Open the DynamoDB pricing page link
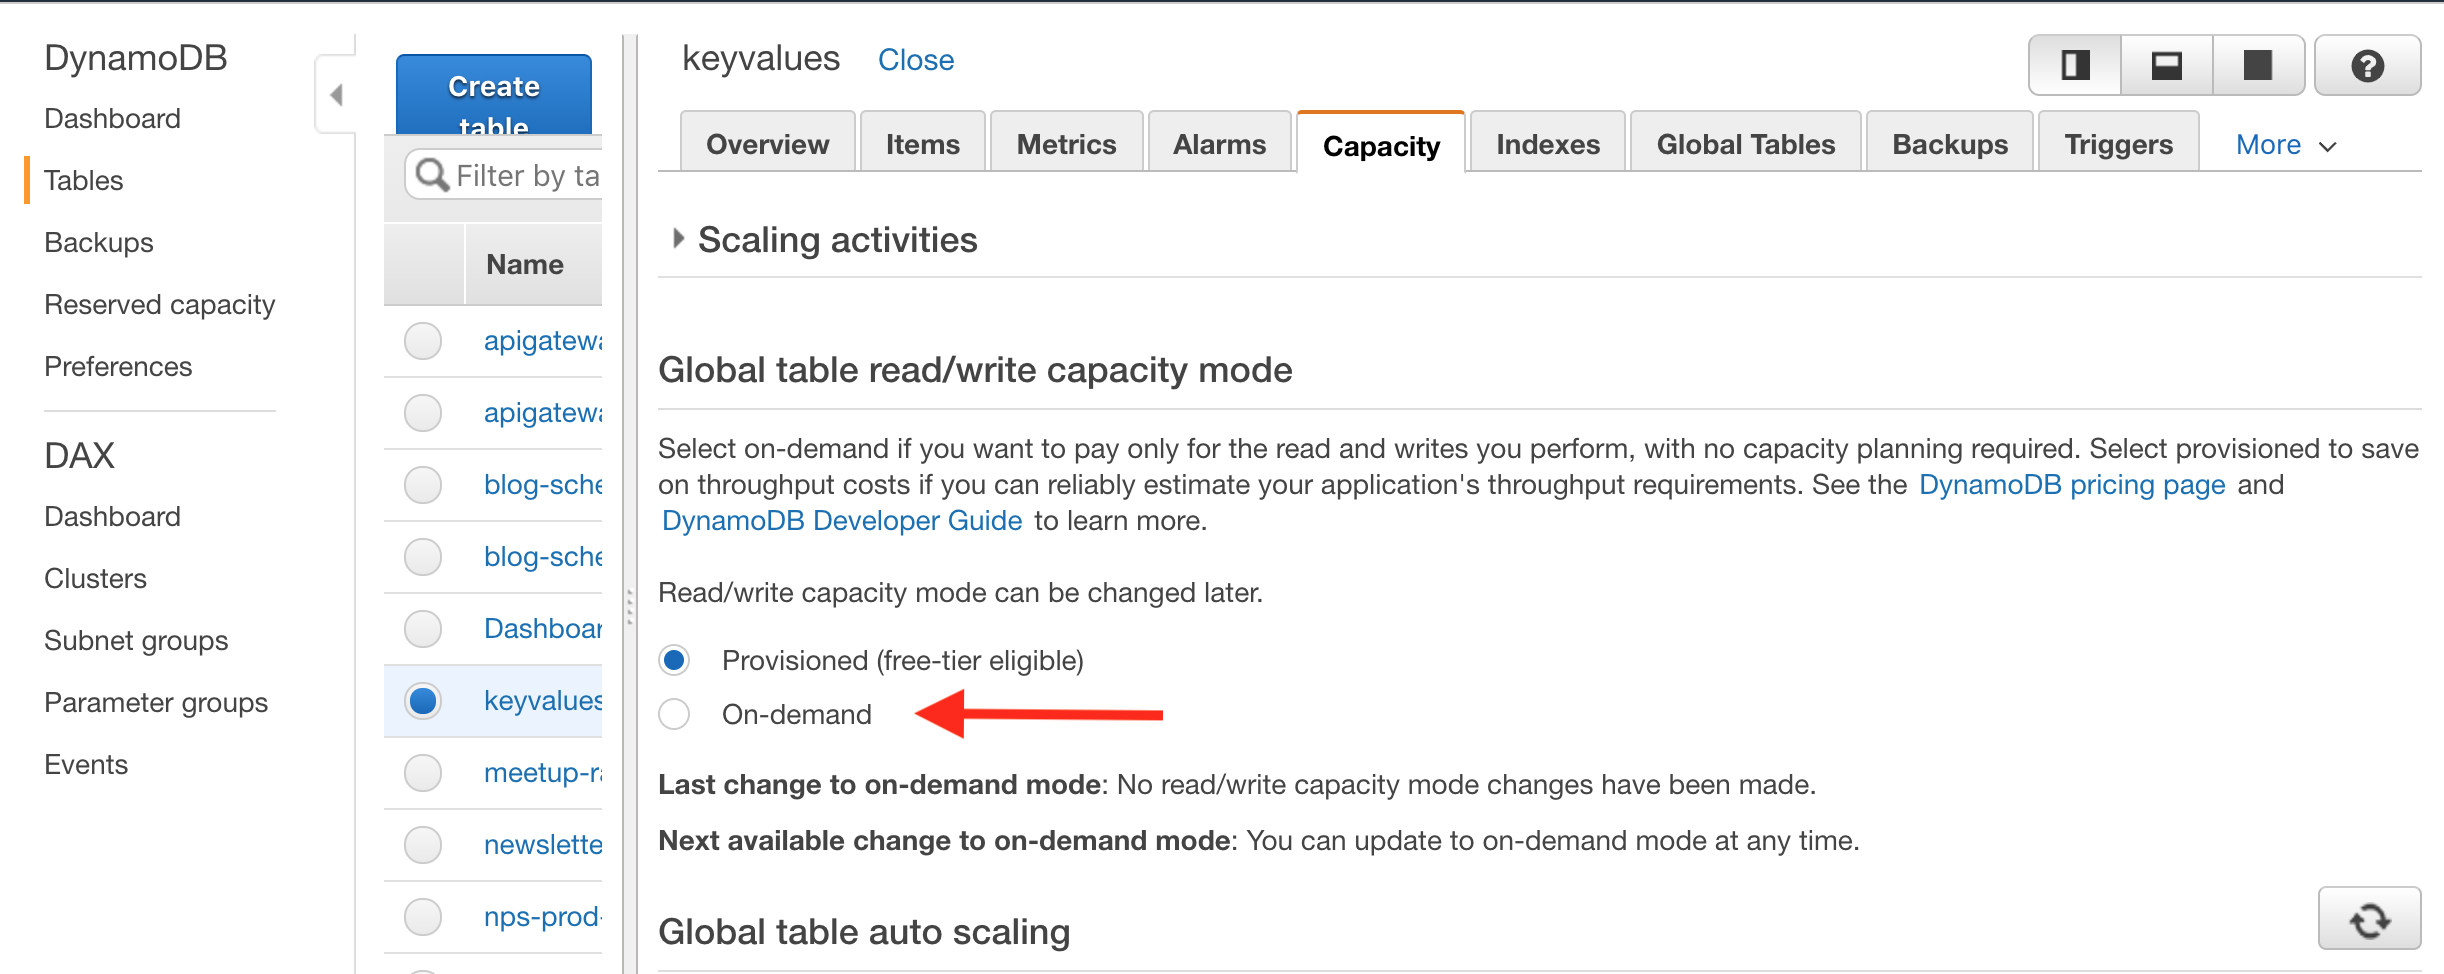The width and height of the screenshot is (2444, 974). point(2072,485)
